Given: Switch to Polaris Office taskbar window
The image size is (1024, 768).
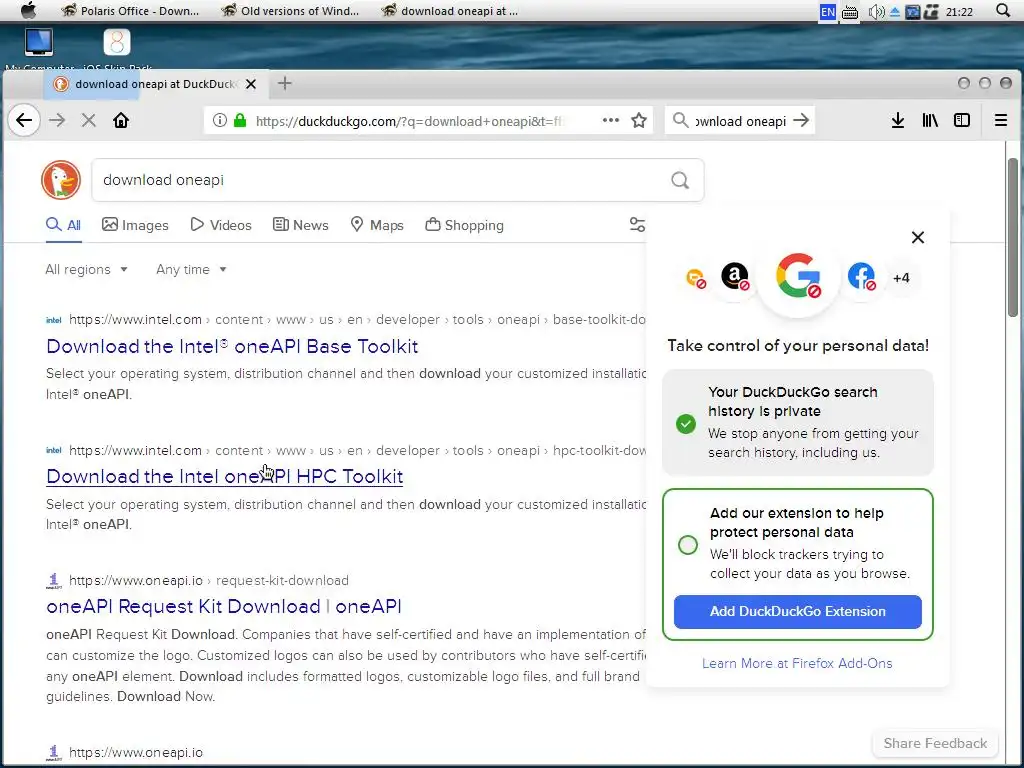Looking at the screenshot, I should (x=130, y=10).
